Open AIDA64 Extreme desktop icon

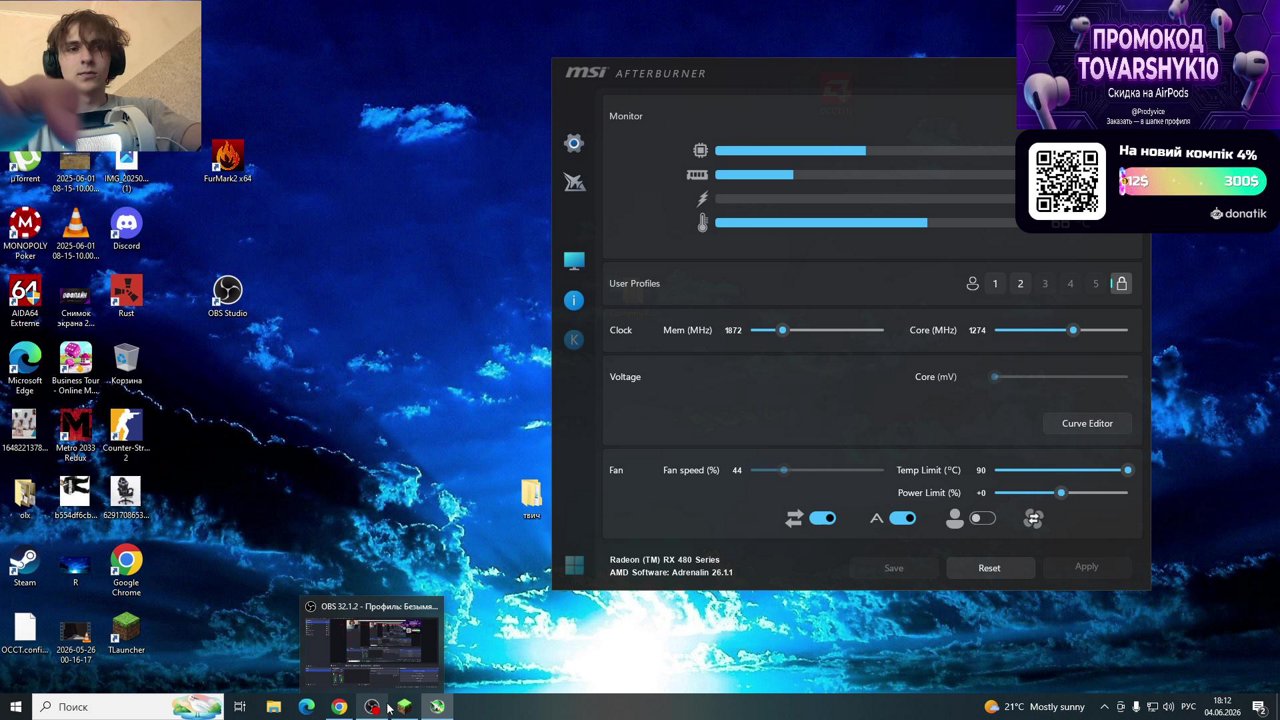(x=25, y=301)
